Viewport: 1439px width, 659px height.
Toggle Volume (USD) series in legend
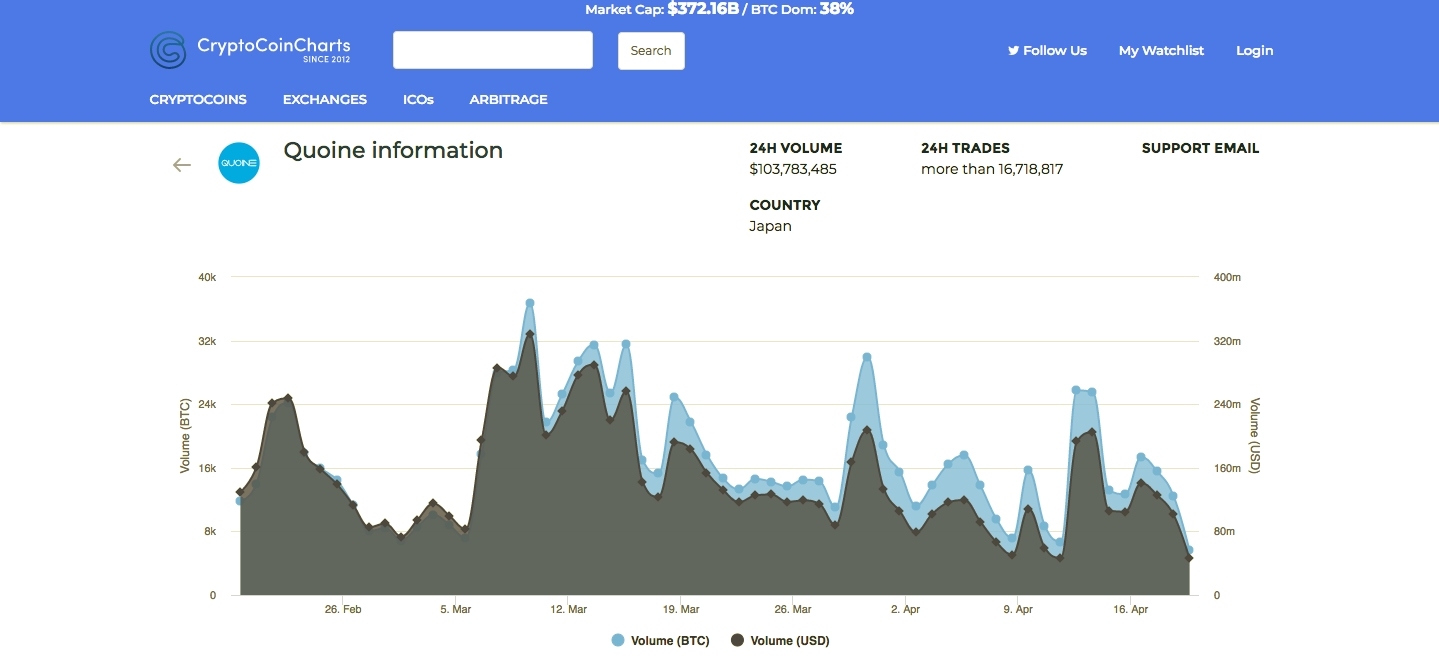pyautogui.click(x=780, y=641)
